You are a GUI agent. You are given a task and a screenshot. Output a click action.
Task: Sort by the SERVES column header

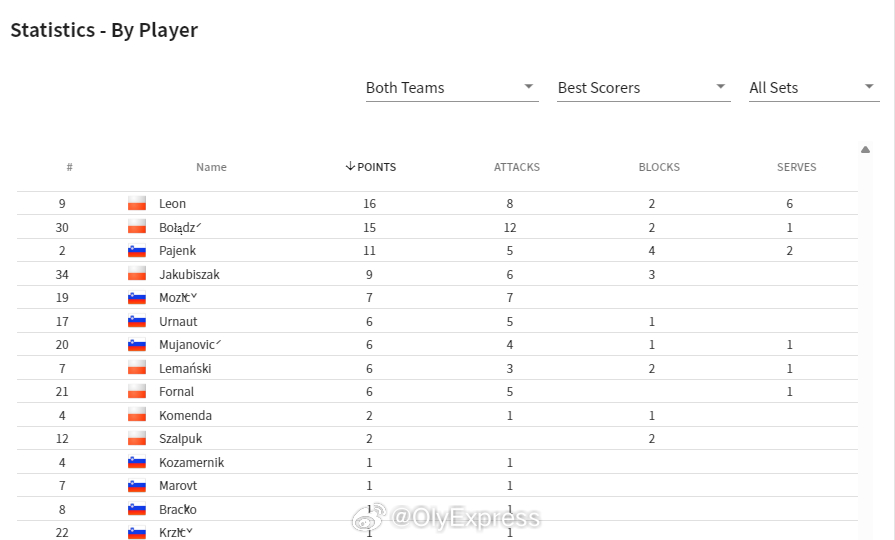tap(796, 167)
